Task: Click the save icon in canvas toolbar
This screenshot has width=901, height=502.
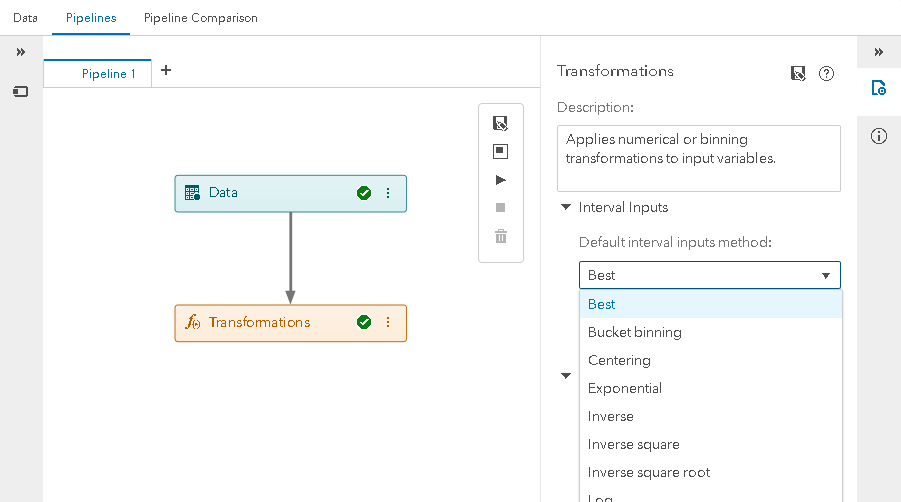Action: (x=501, y=123)
